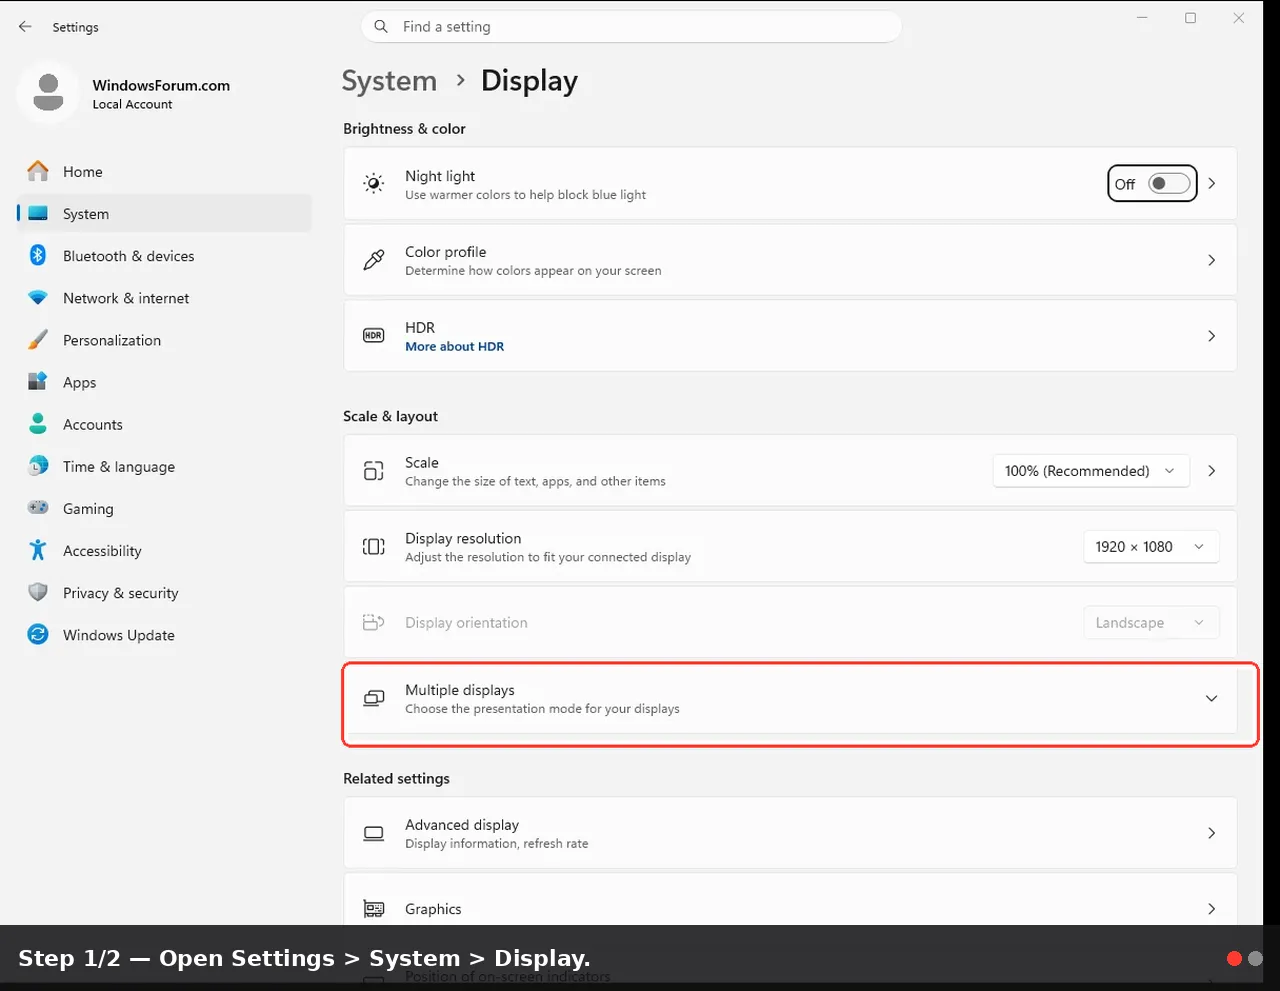Open the Scale percentage dropdown
1280x991 pixels.
pyautogui.click(x=1091, y=471)
